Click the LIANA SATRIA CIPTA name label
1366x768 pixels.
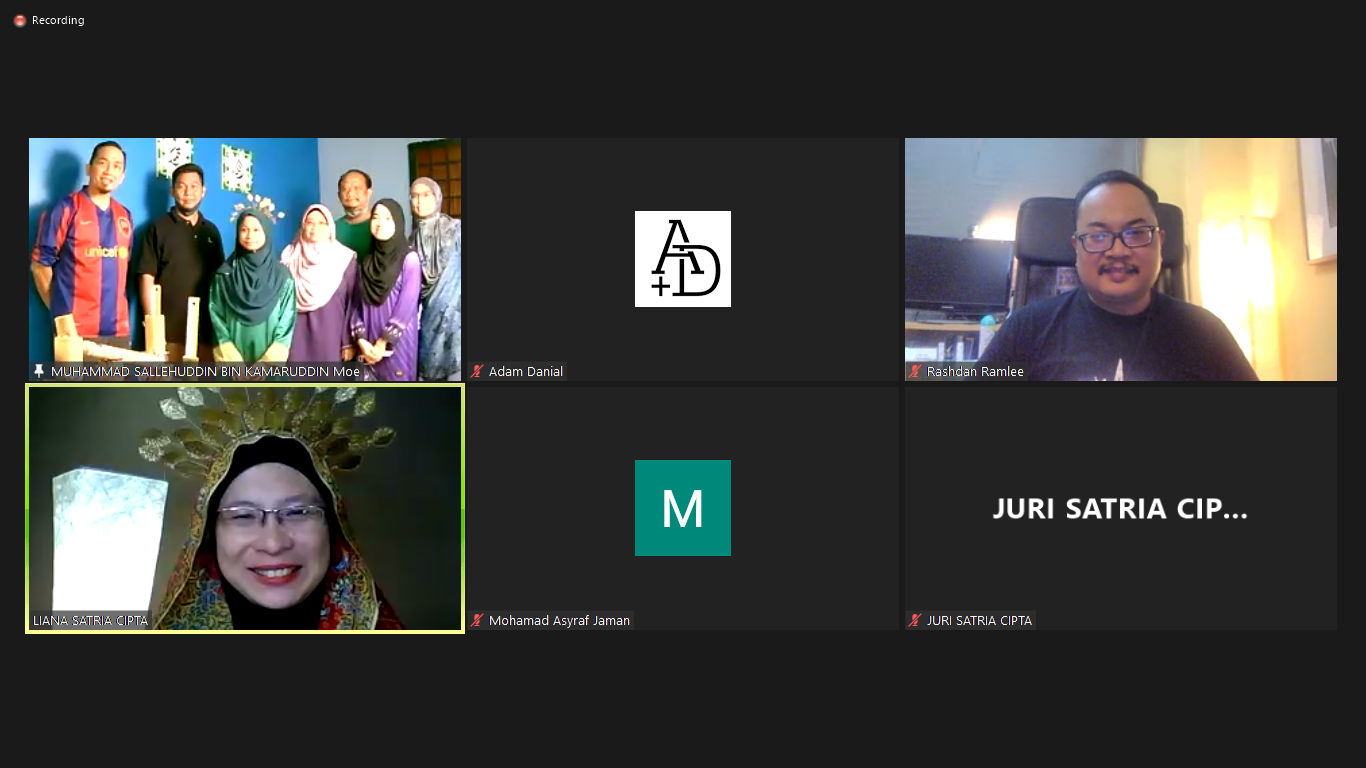[x=90, y=620]
